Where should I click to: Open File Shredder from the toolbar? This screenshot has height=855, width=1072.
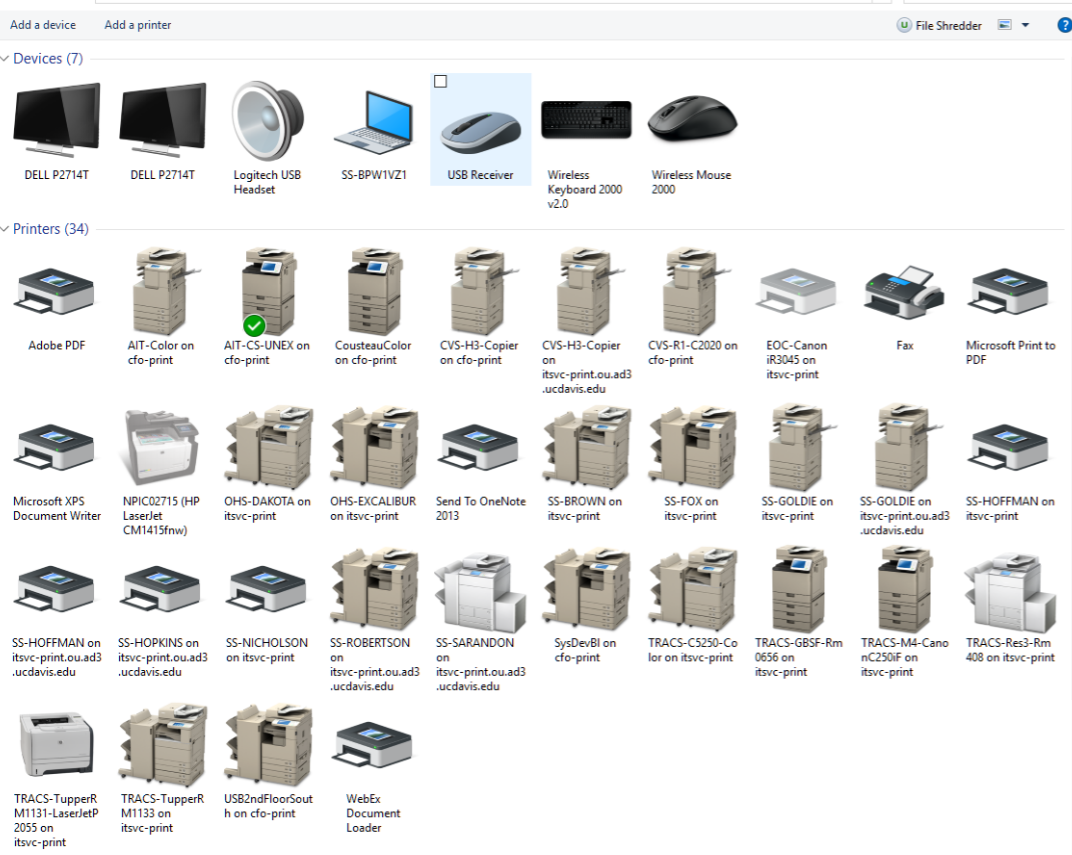coord(939,25)
